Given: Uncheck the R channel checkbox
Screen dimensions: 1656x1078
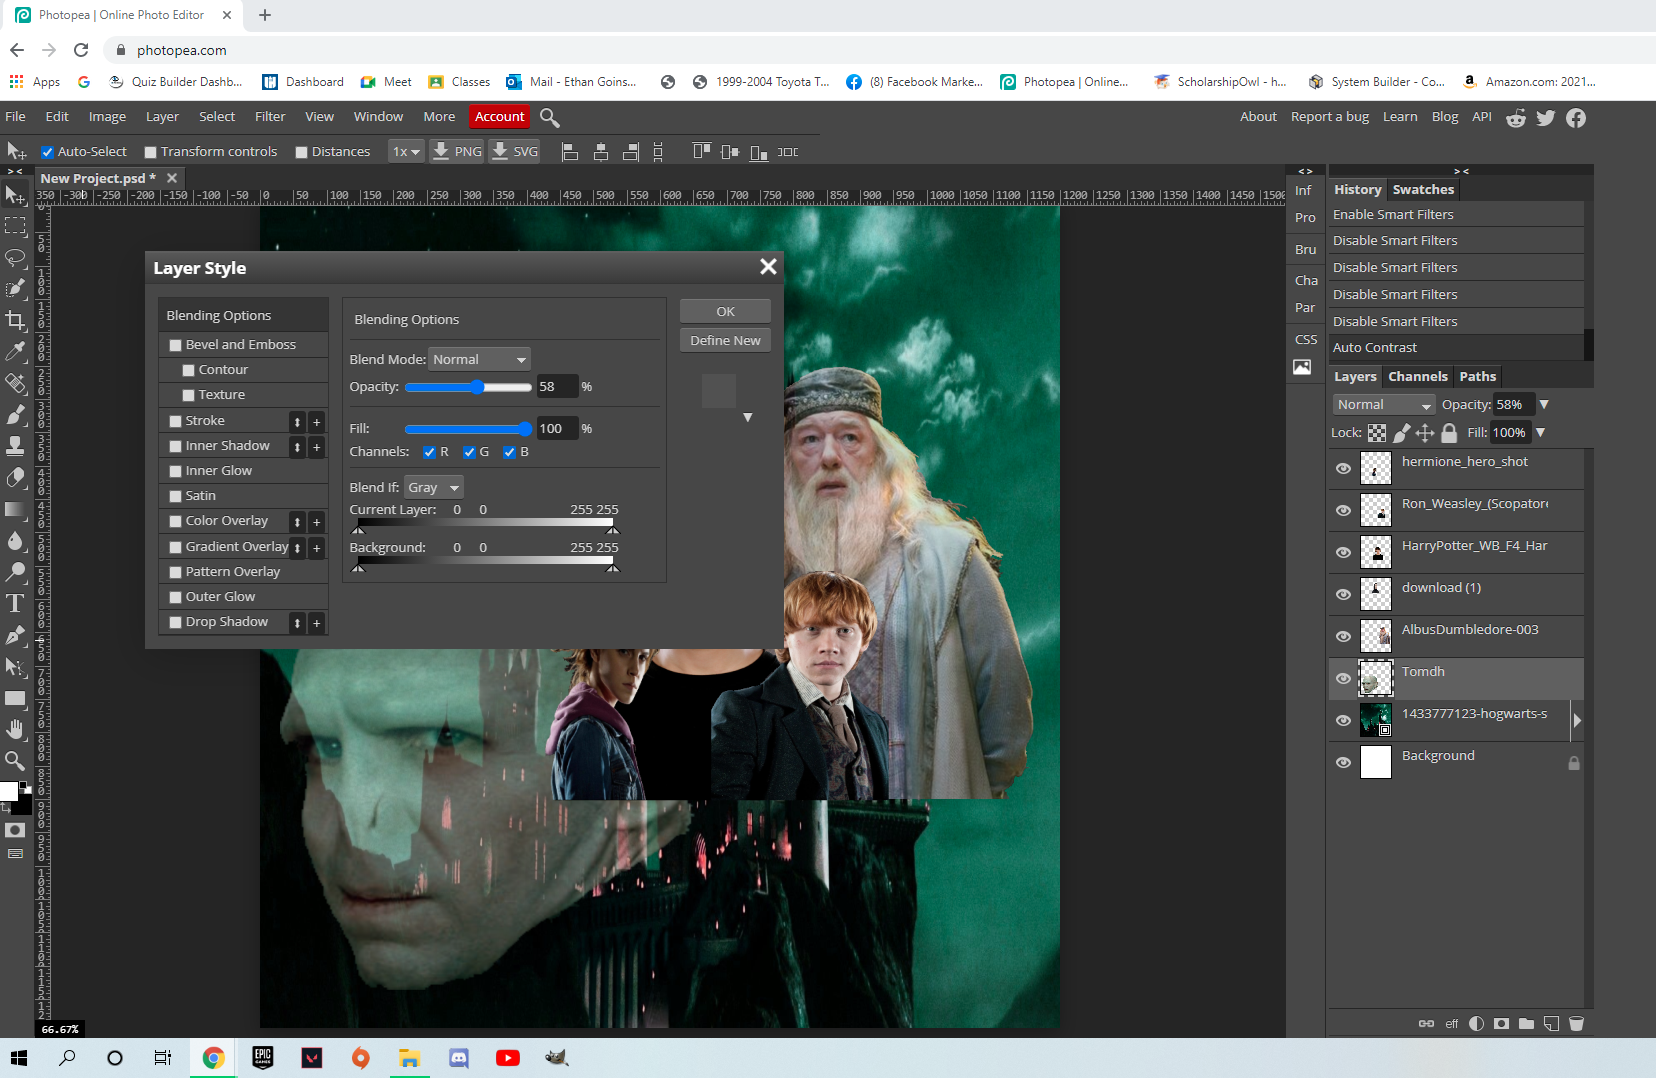Looking at the screenshot, I should [x=429, y=452].
